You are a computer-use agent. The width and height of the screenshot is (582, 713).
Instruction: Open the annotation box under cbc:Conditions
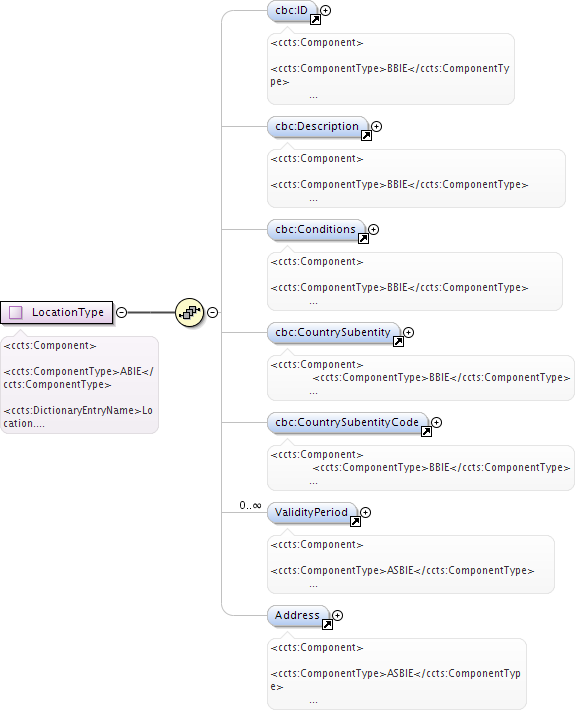tap(415, 281)
